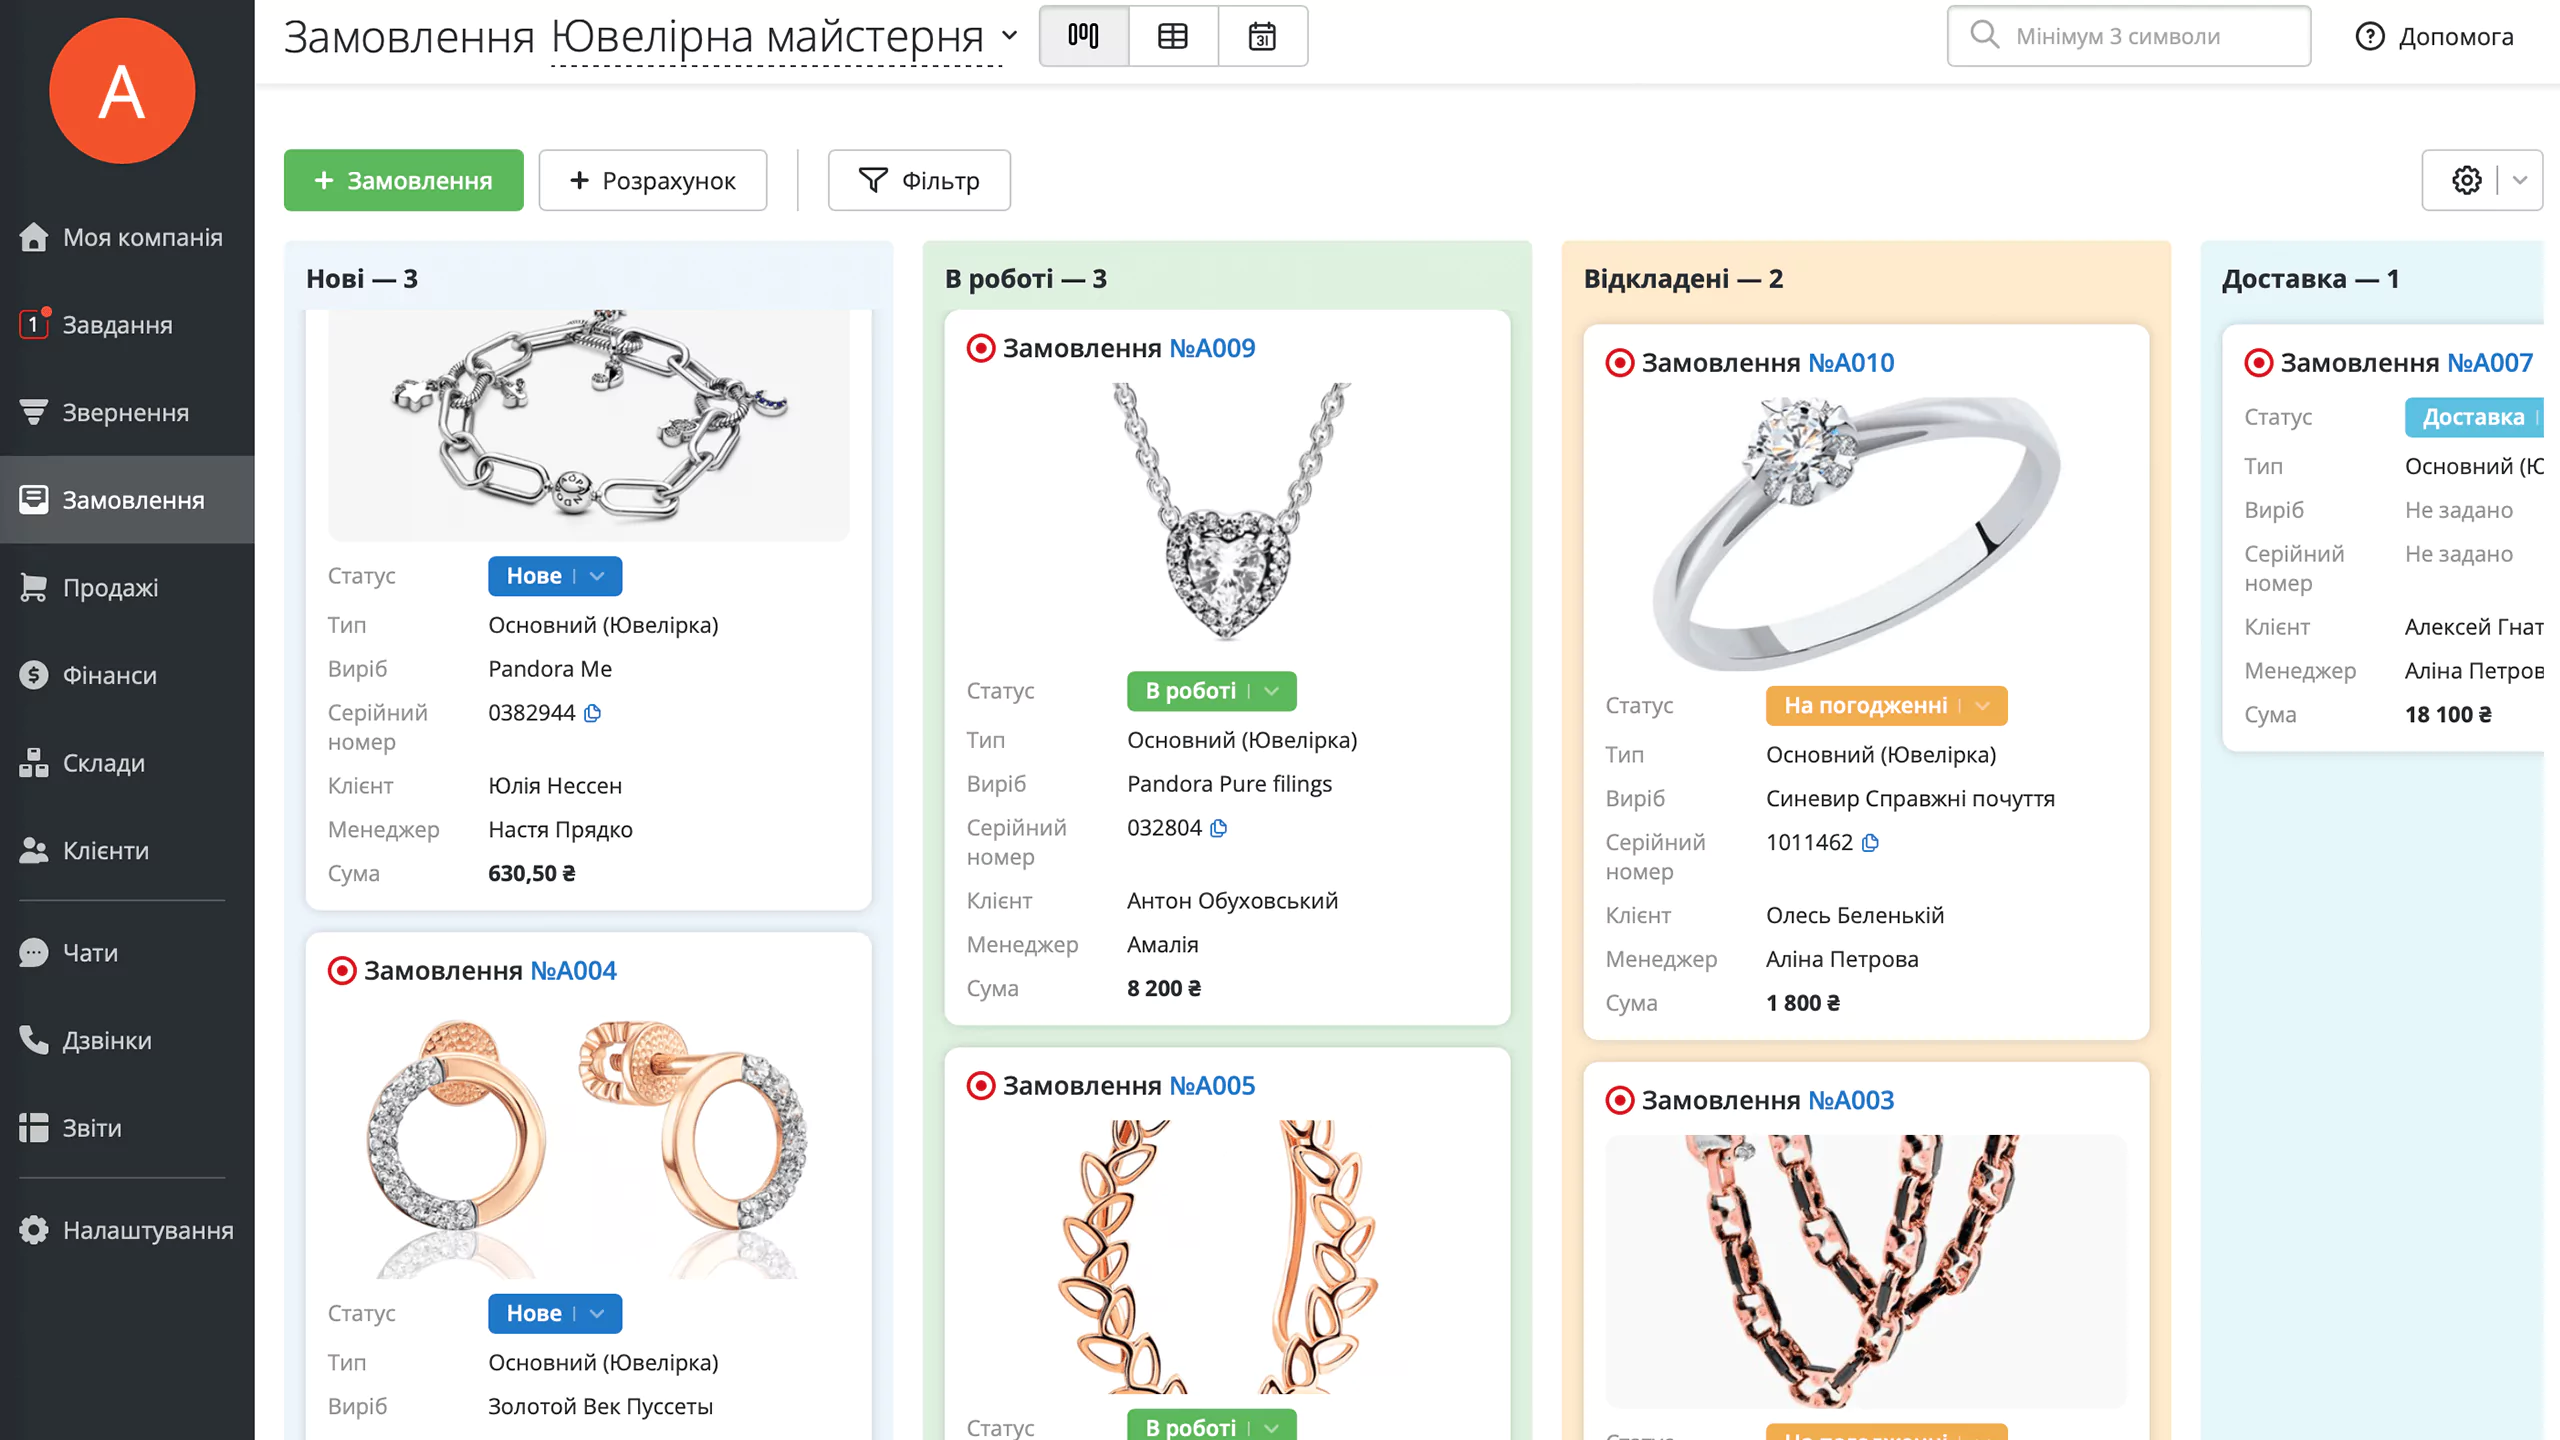The image size is (2560, 1440).
Task: Open order link №A010
Action: pos(1852,363)
